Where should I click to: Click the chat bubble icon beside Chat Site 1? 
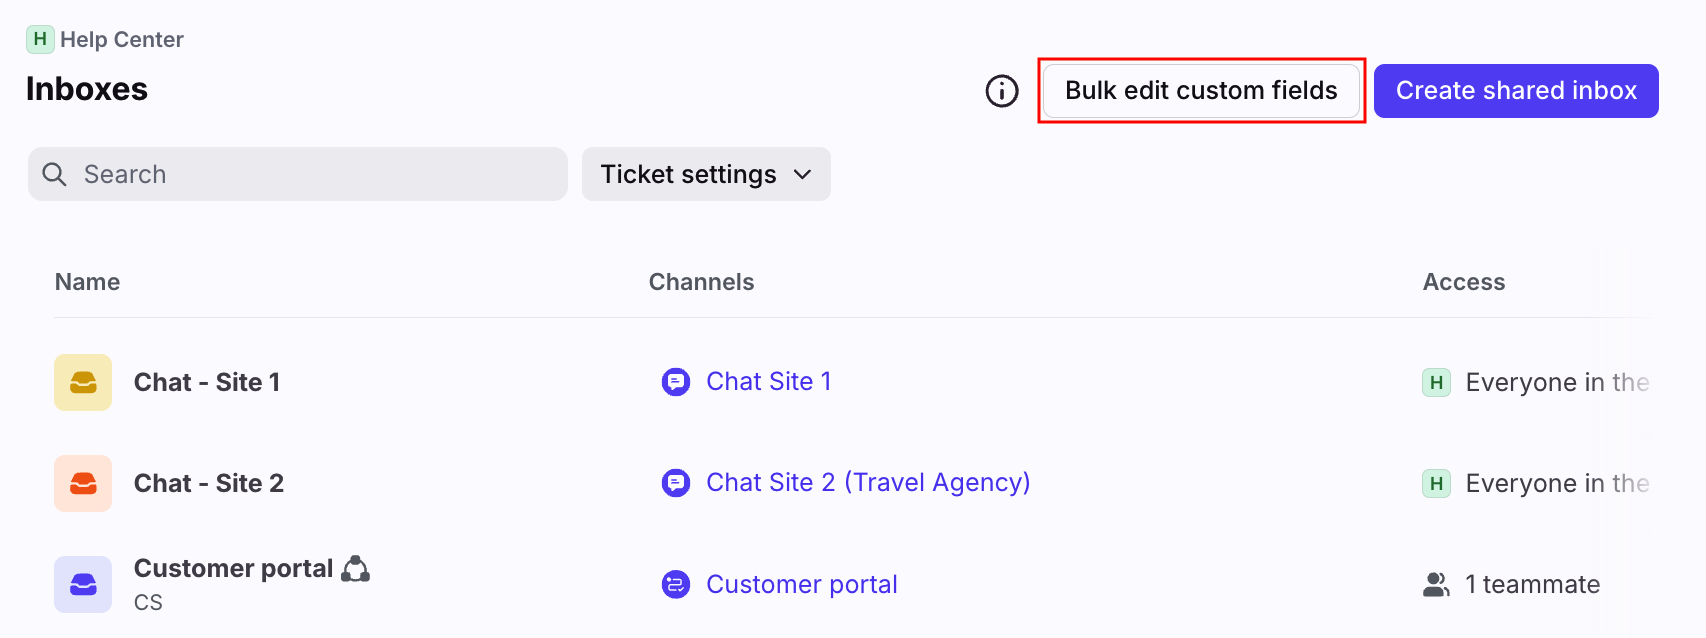coord(676,382)
